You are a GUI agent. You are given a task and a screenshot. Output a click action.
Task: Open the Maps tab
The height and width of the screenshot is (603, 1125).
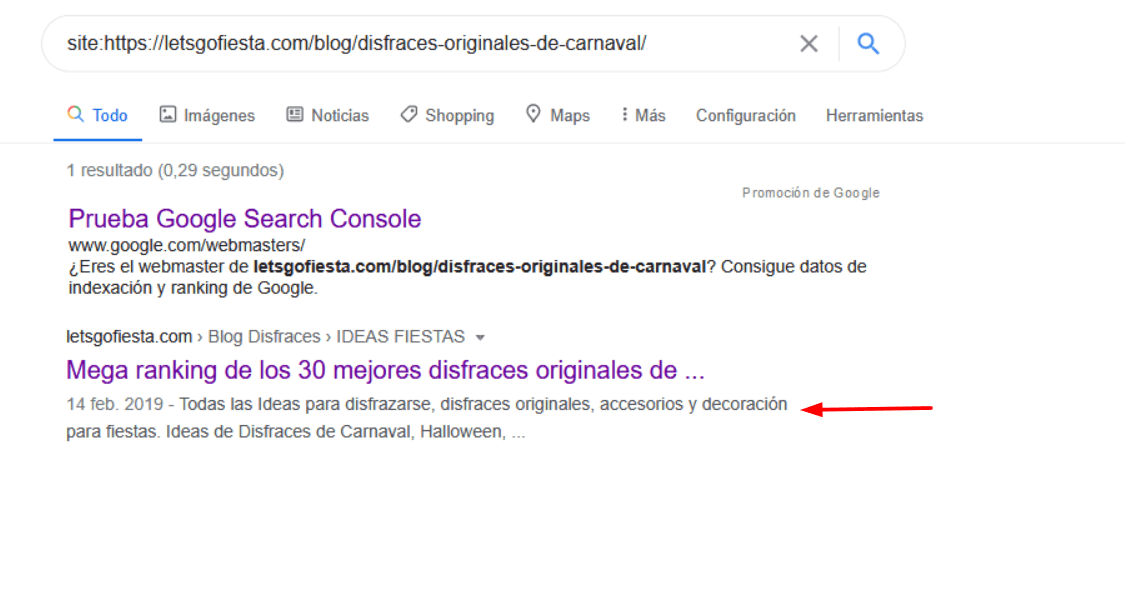557,116
